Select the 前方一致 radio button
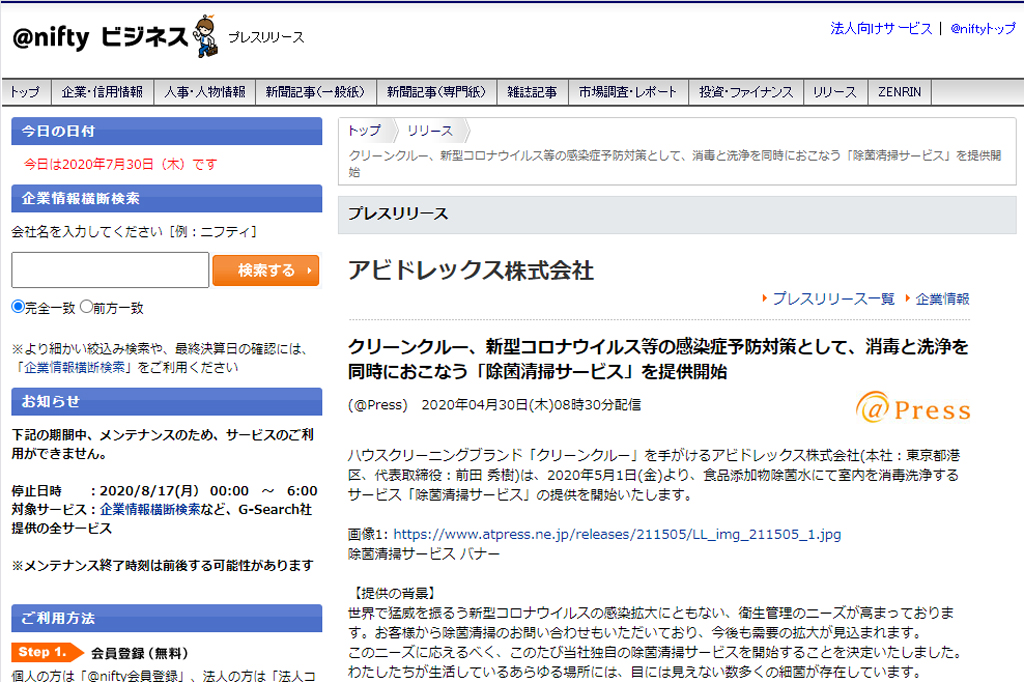This screenshot has height=682, width=1024. 86,306
